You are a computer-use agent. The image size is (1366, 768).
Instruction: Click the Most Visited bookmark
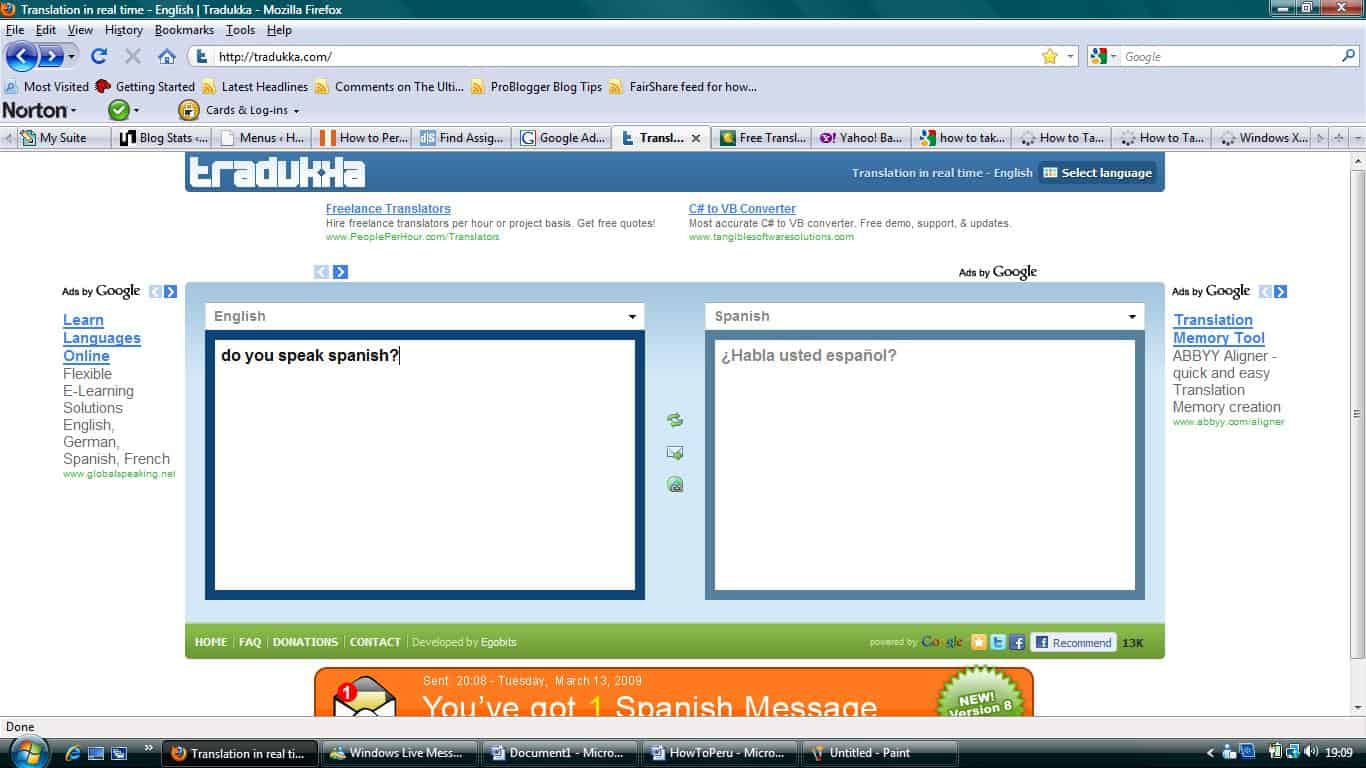[x=47, y=87]
